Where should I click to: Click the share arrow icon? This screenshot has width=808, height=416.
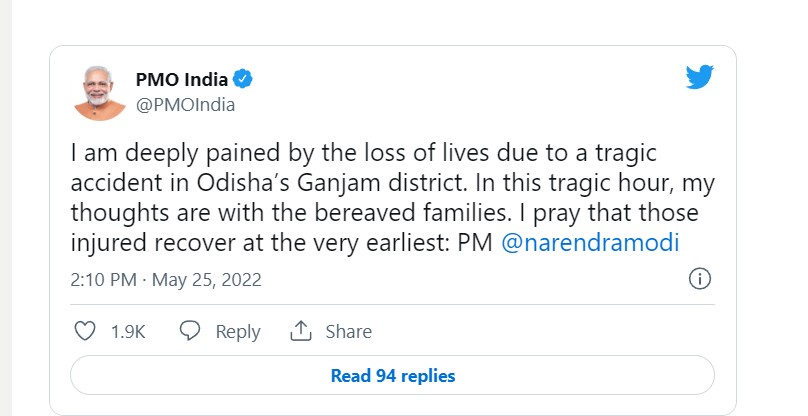point(301,331)
